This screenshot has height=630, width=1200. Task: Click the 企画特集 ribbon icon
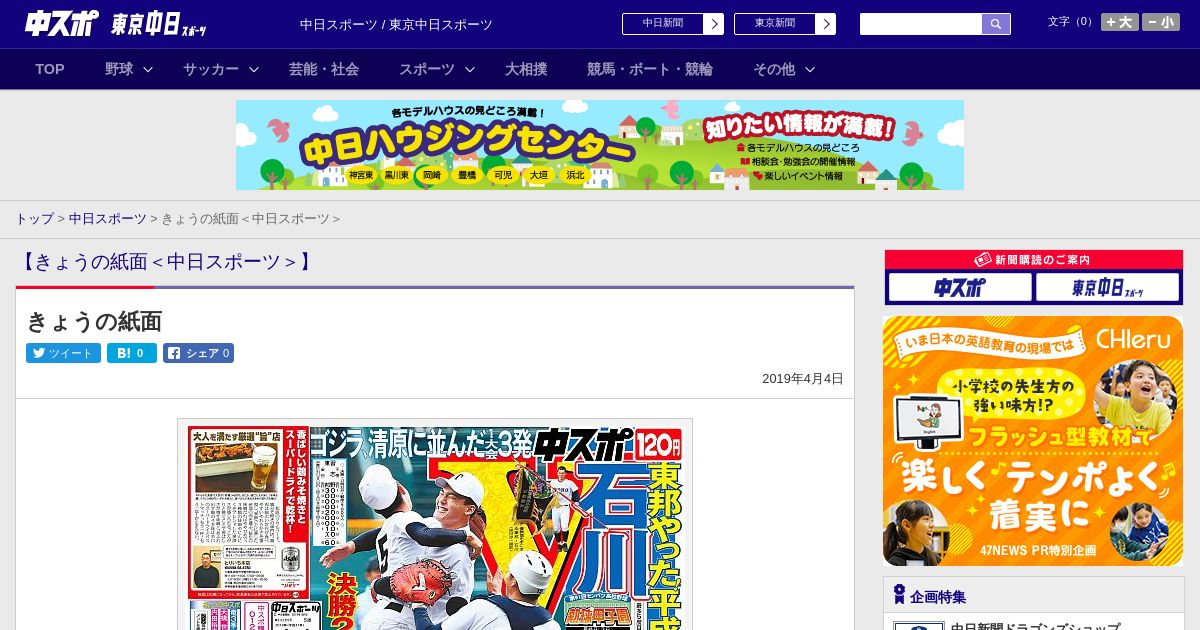(899, 595)
